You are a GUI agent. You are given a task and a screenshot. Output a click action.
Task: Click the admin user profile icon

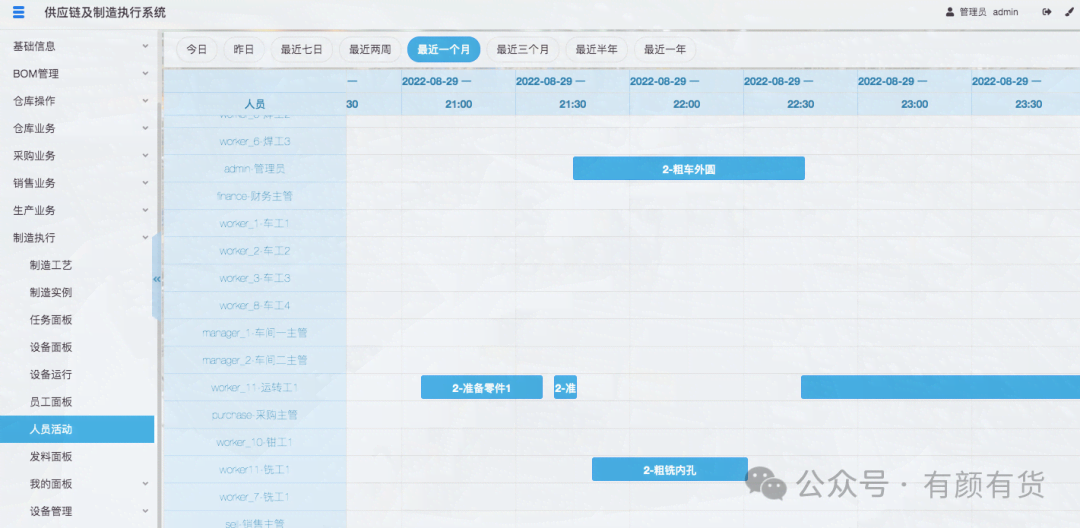950,12
